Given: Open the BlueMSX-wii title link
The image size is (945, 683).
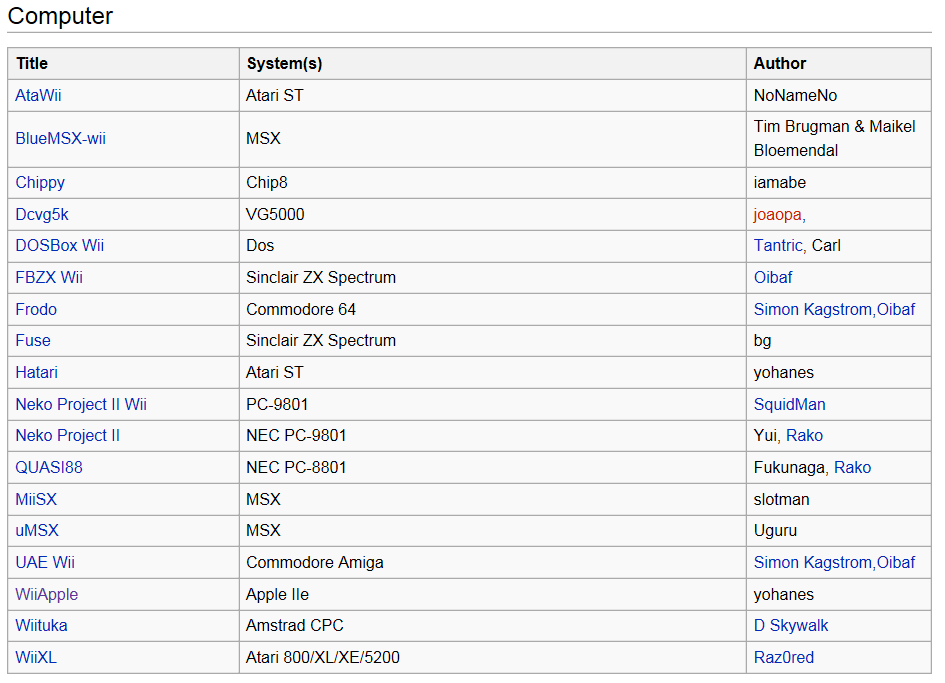Looking at the screenshot, I should [60, 139].
